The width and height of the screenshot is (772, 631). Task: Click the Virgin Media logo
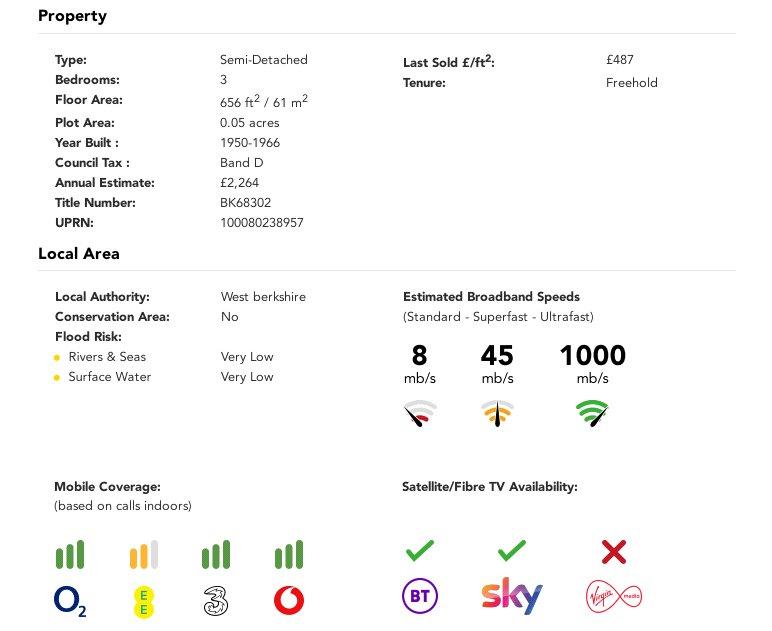point(614,597)
